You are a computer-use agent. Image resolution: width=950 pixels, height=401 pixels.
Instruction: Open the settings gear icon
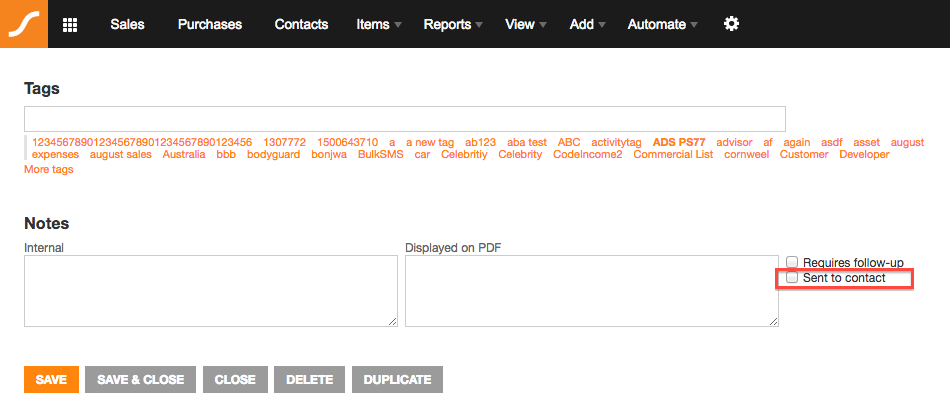732,24
